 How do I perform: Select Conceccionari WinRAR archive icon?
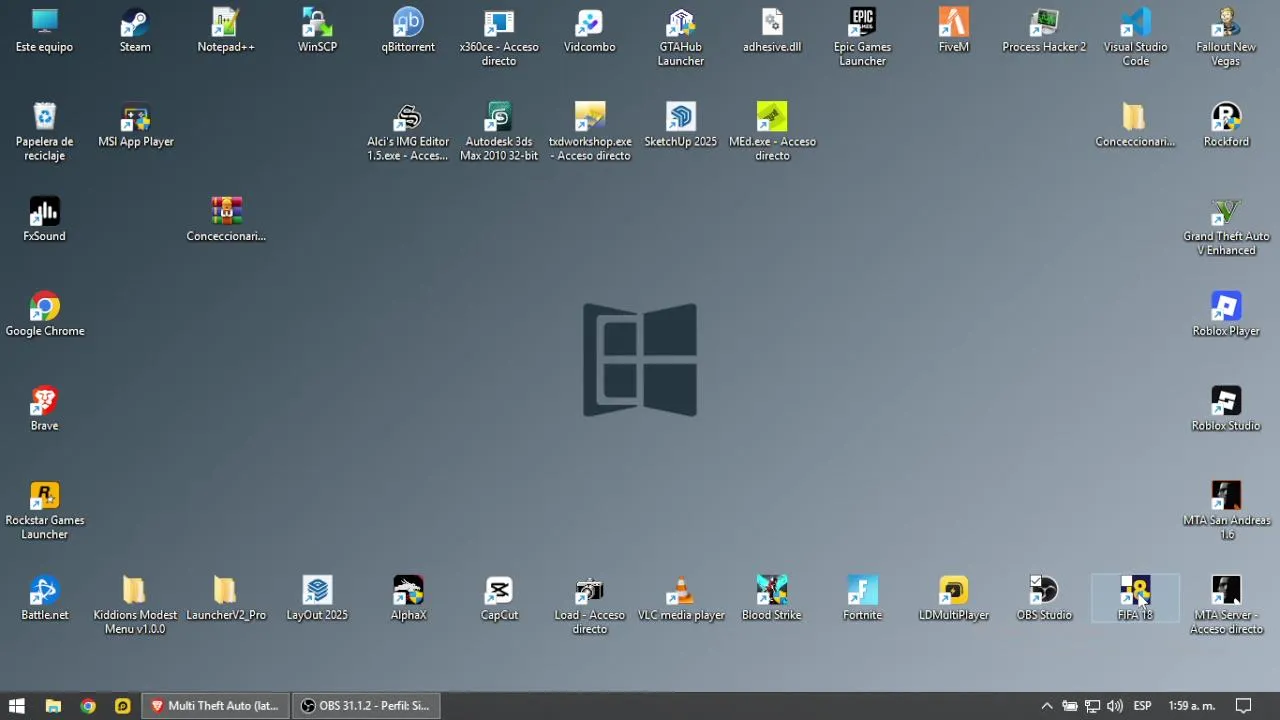pyautogui.click(x=226, y=220)
